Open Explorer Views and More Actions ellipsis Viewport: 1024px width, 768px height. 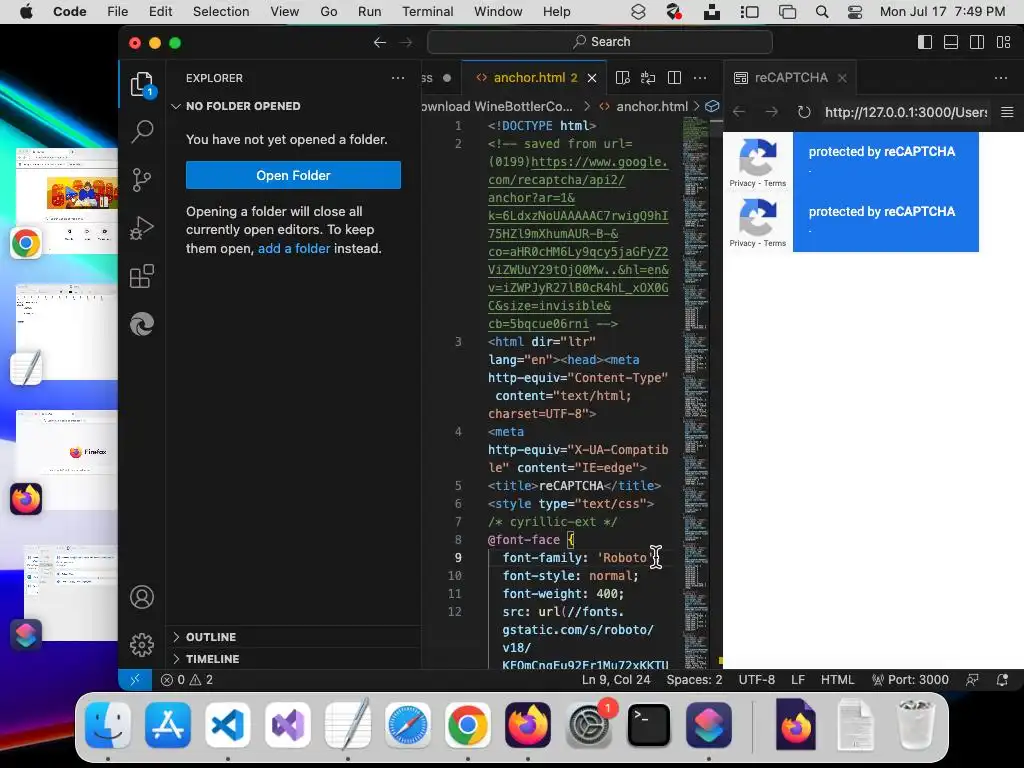click(398, 78)
